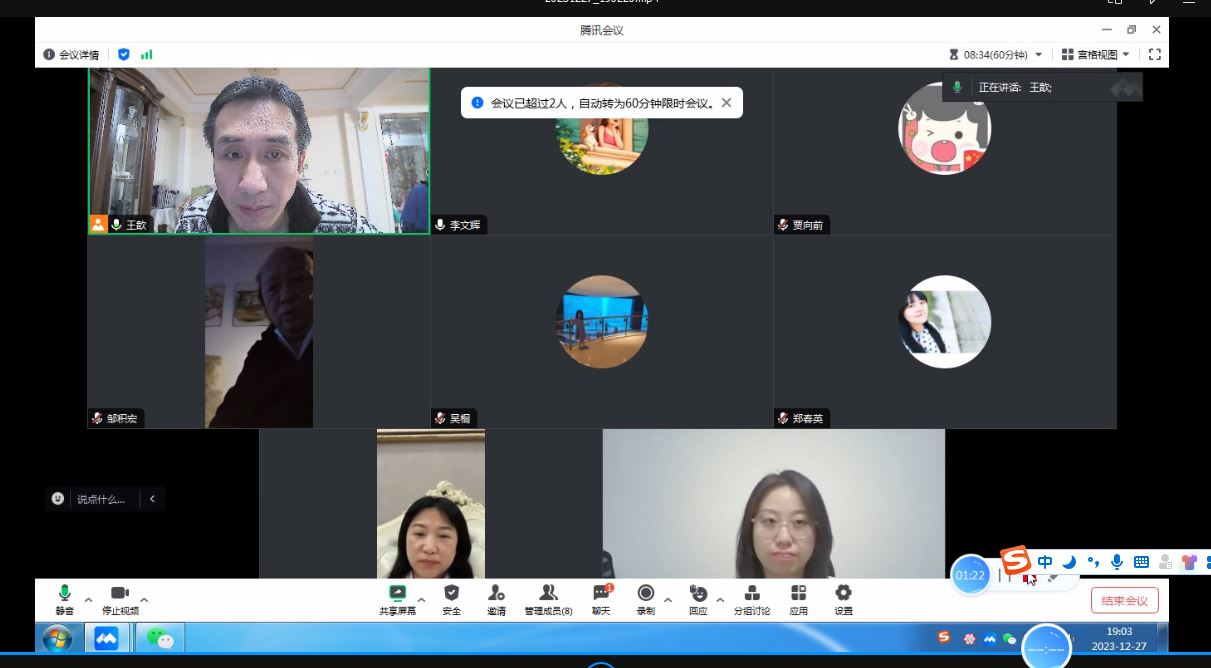The height and width of the screenshot is (668, 1211).
Task: Expand audio options arrow beside 静音
Action: (89, 600)
